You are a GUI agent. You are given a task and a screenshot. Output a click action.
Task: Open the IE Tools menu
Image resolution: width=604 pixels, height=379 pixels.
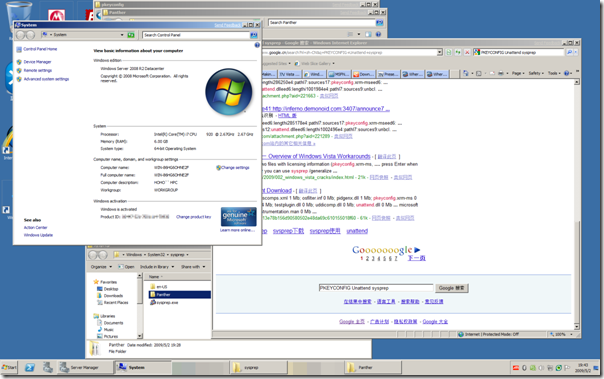(554, 73)
